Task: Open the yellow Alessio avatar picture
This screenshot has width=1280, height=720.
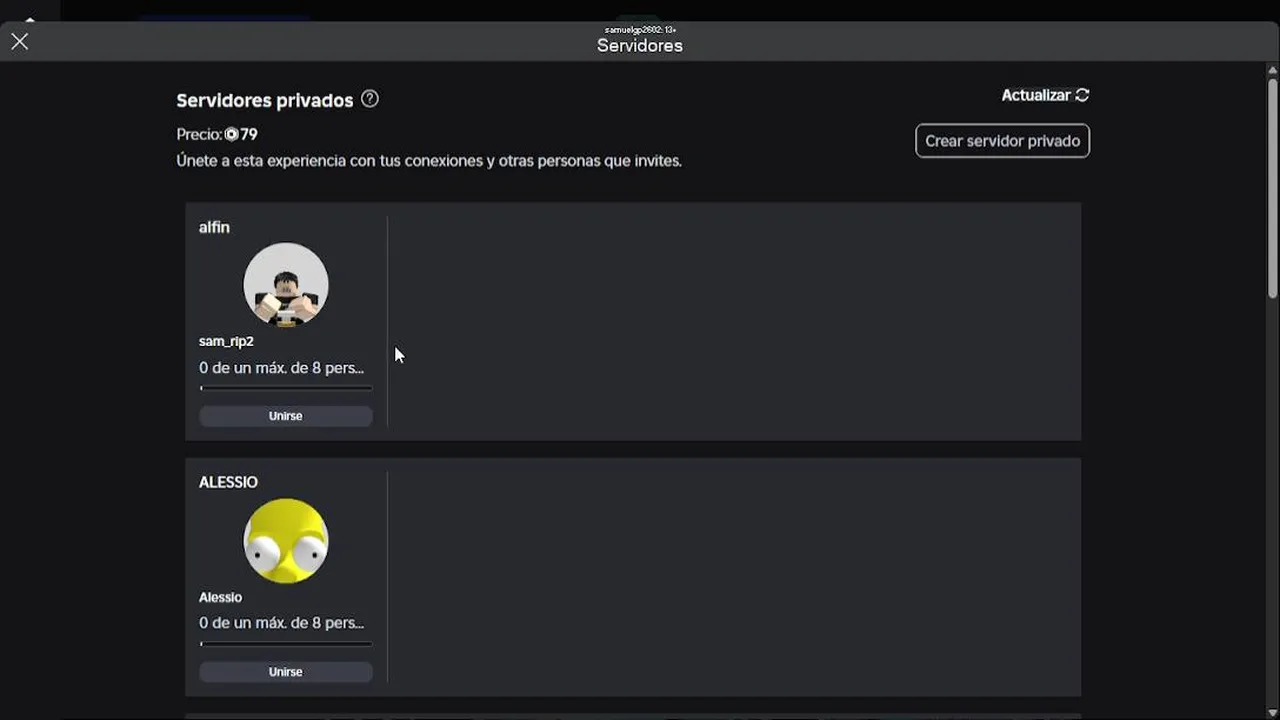Action: click(286, 541)
